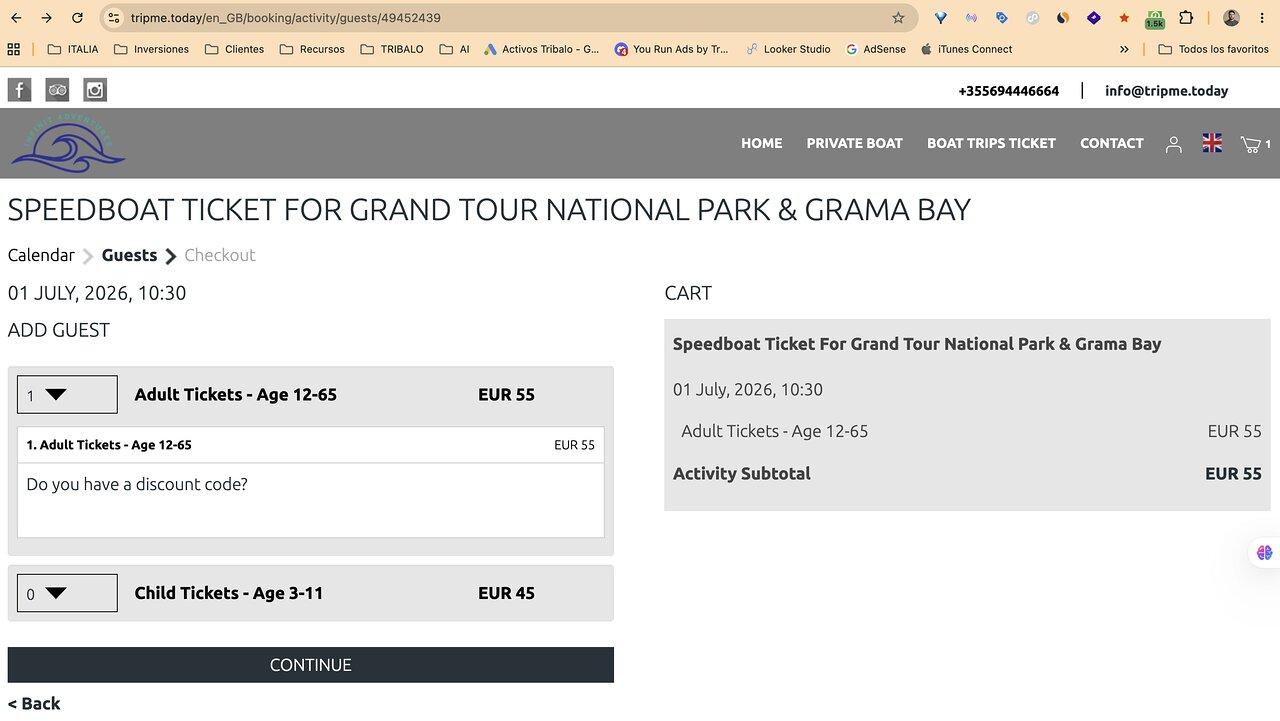1280x721 pixels.
Task: Click the wave logo of the site
Action: (x=67, y=144)
